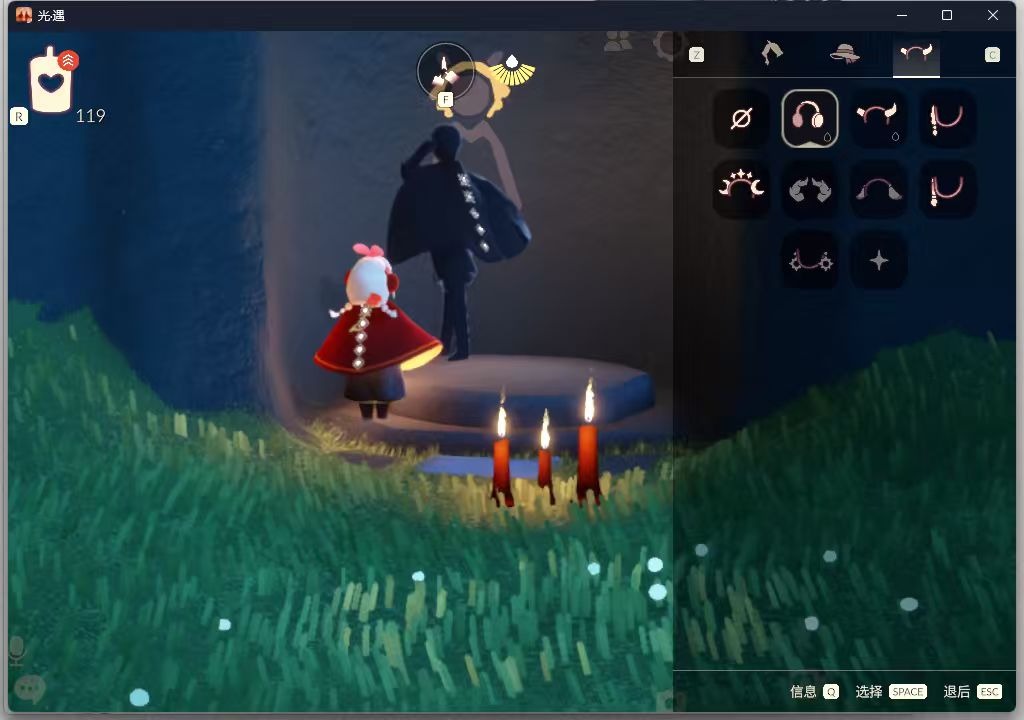Switch to the hairstyle tab
This screenshot has height=720, width=1024.
[x=772, y=53]
